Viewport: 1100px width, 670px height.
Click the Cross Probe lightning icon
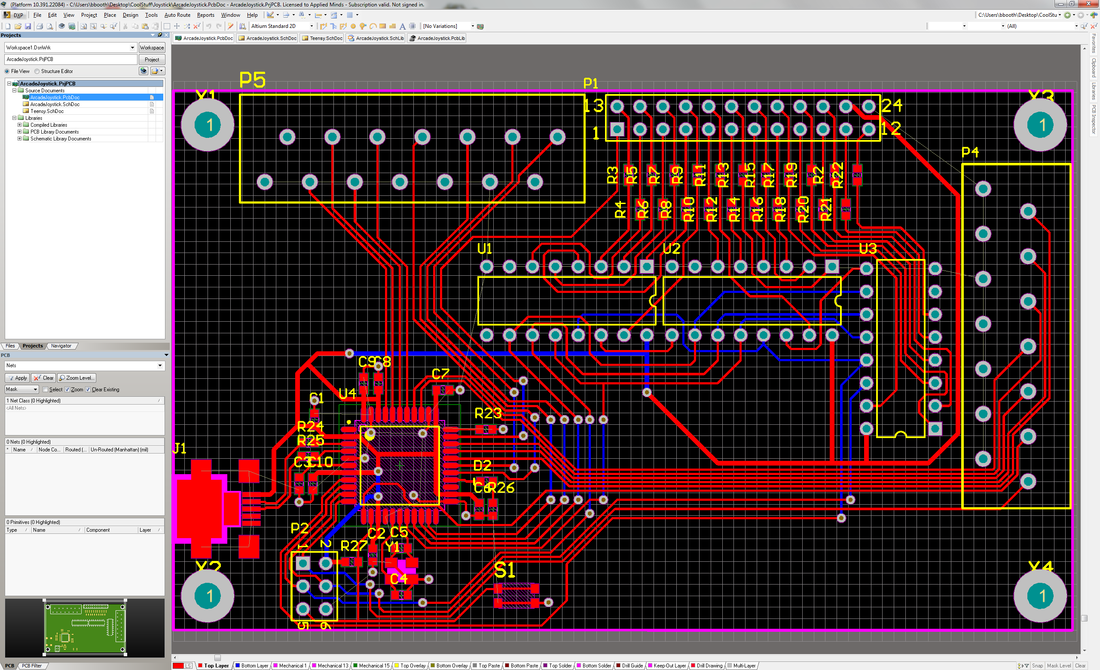(231, 26)
